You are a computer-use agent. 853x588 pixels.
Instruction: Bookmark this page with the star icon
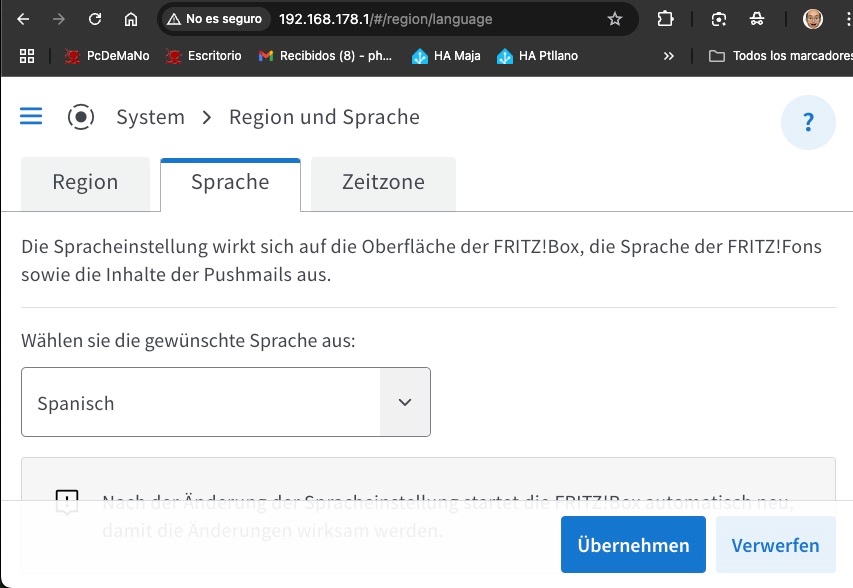tap(615, 19)
